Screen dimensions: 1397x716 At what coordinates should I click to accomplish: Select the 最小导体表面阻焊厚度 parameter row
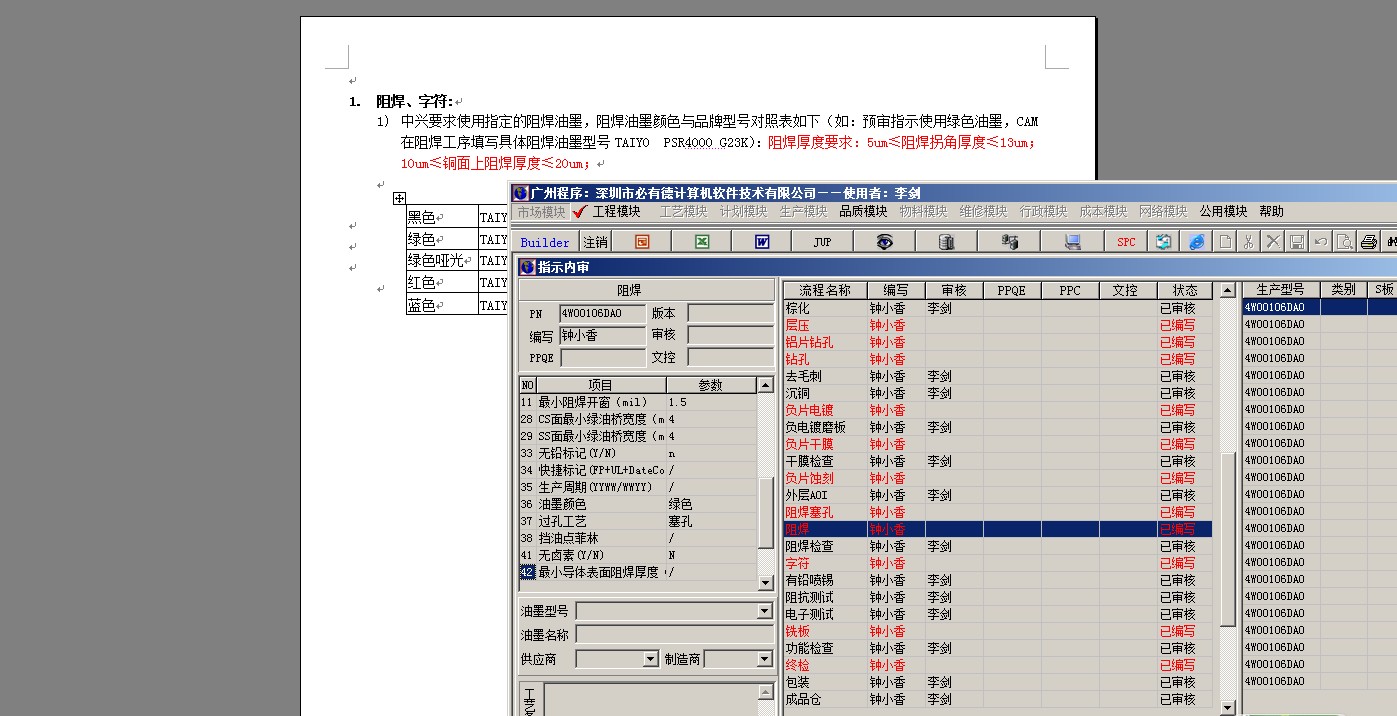click(638, 573)
